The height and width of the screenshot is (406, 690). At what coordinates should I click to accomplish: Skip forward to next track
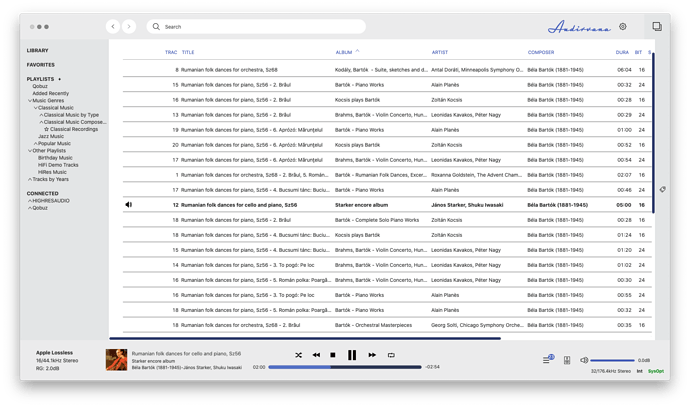pos(372,355)
